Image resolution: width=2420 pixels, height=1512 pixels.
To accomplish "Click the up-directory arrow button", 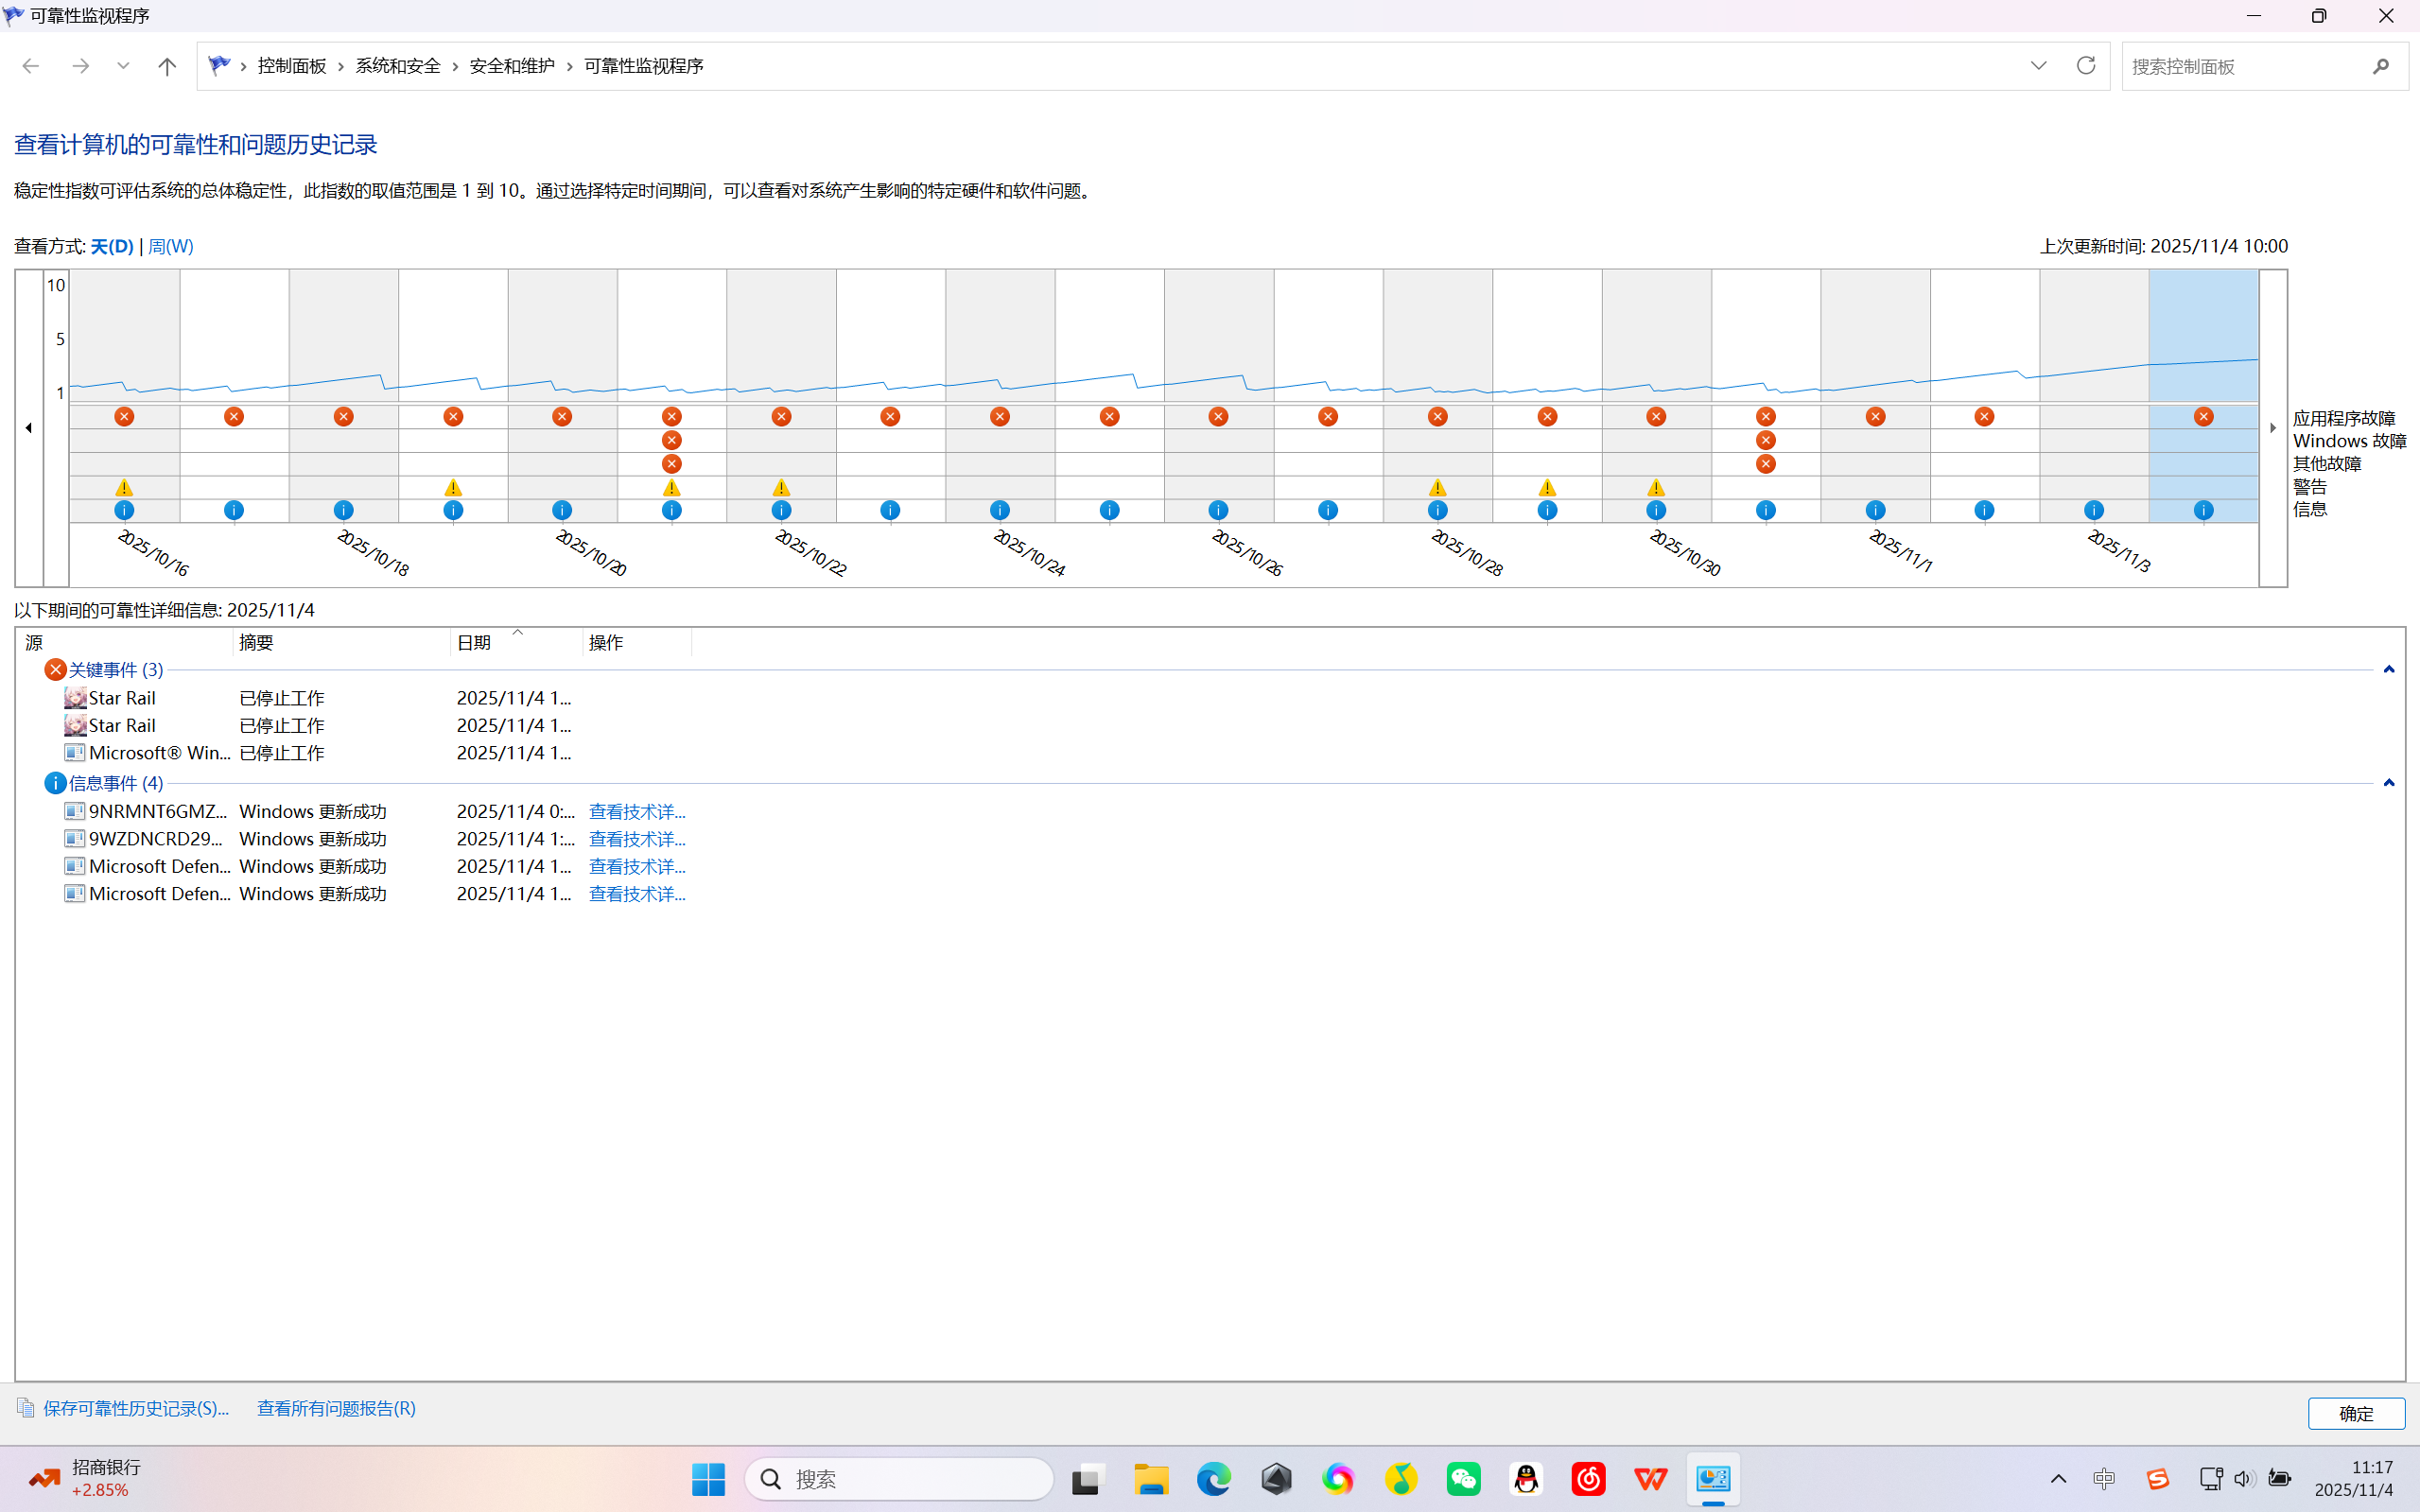I will pyautogui.click(x=167, y=66).
